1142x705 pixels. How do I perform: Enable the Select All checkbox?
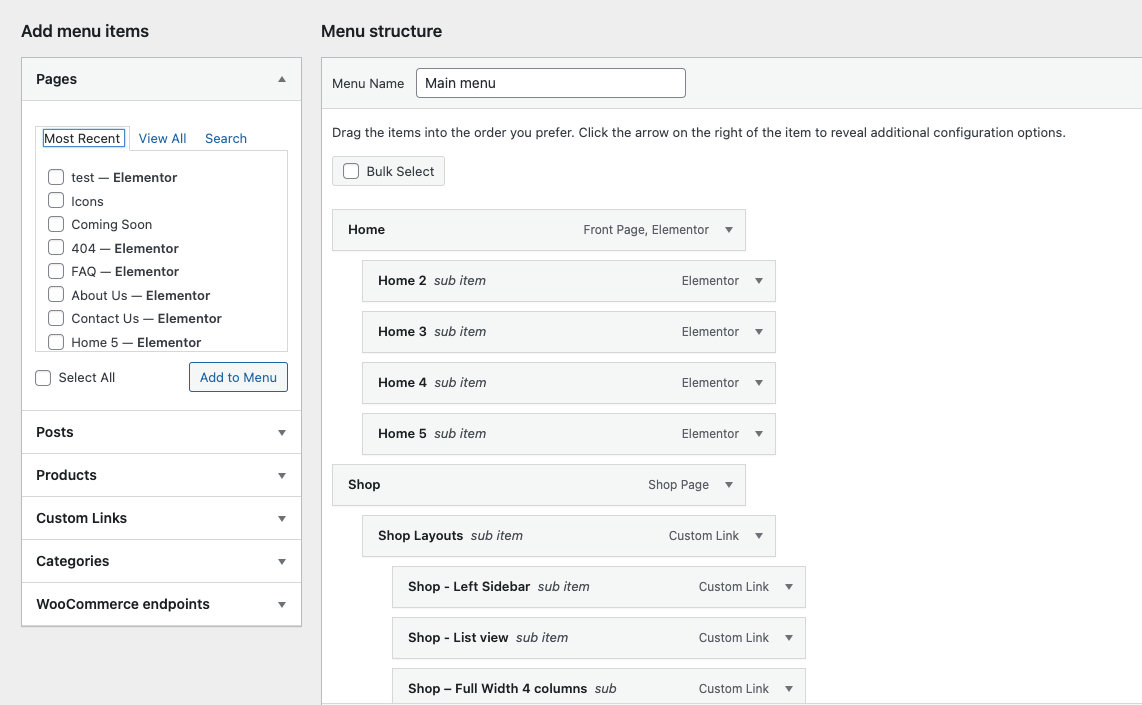[43, 378]
